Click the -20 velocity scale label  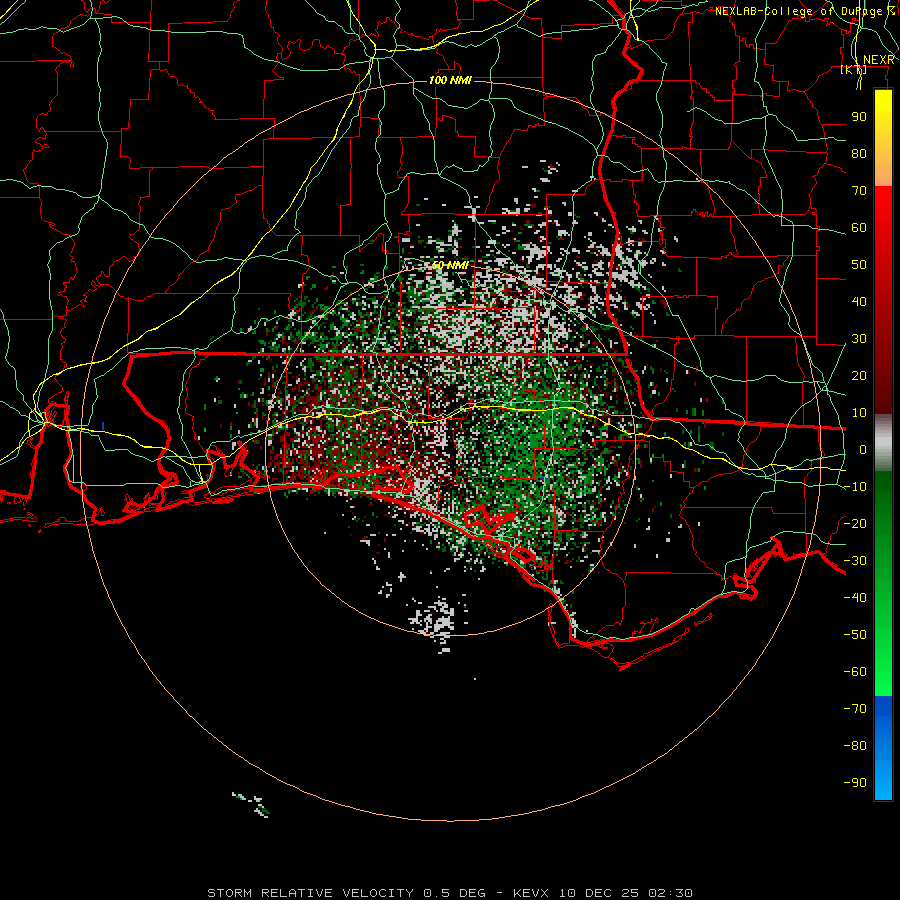click(855, 524)
